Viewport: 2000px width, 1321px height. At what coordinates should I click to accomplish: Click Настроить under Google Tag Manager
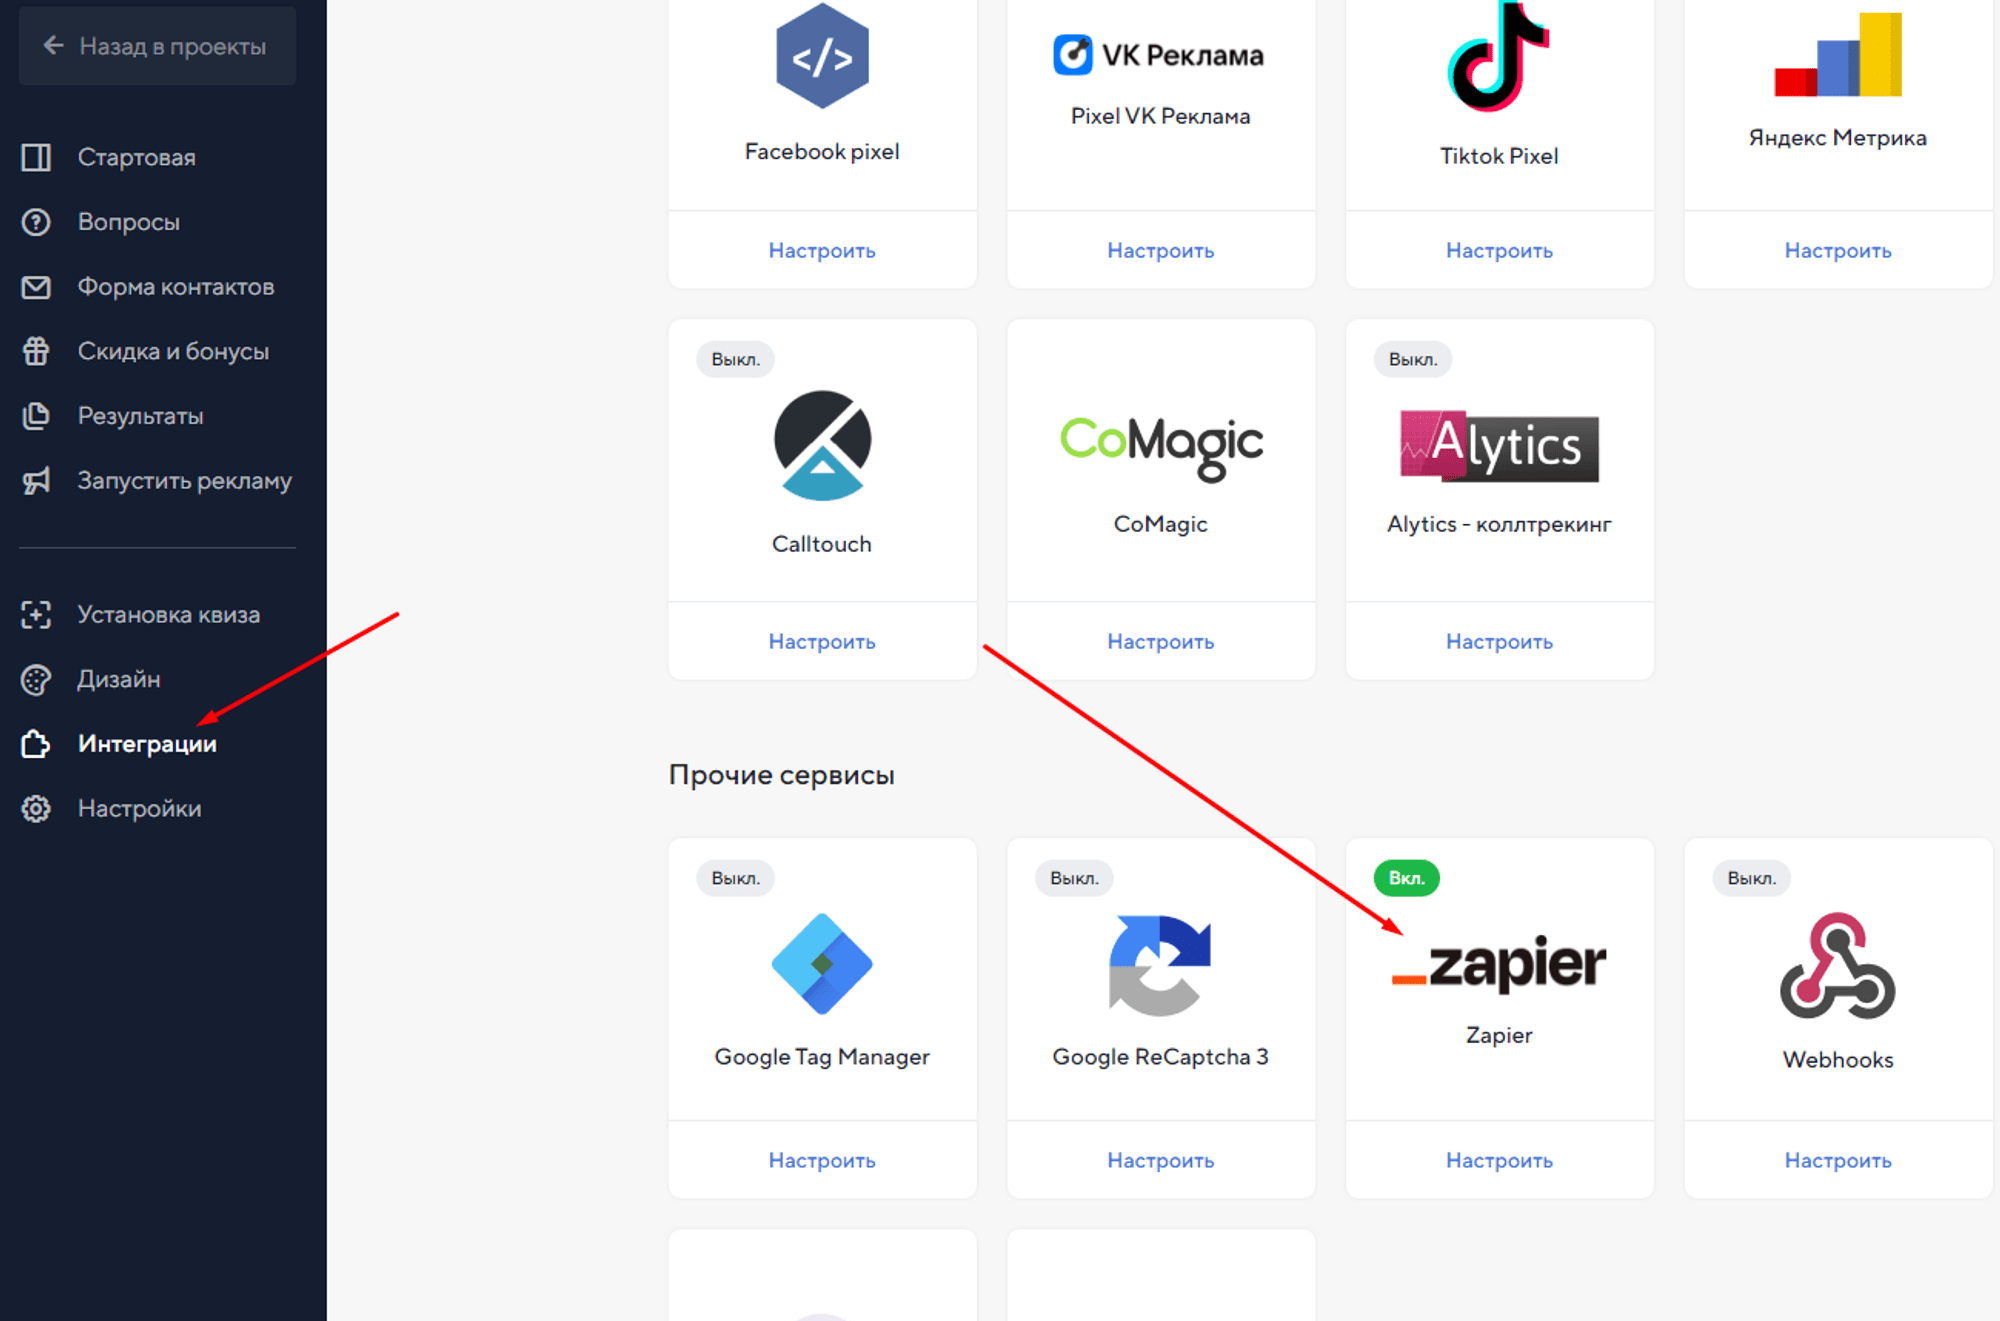(822, 1161)
